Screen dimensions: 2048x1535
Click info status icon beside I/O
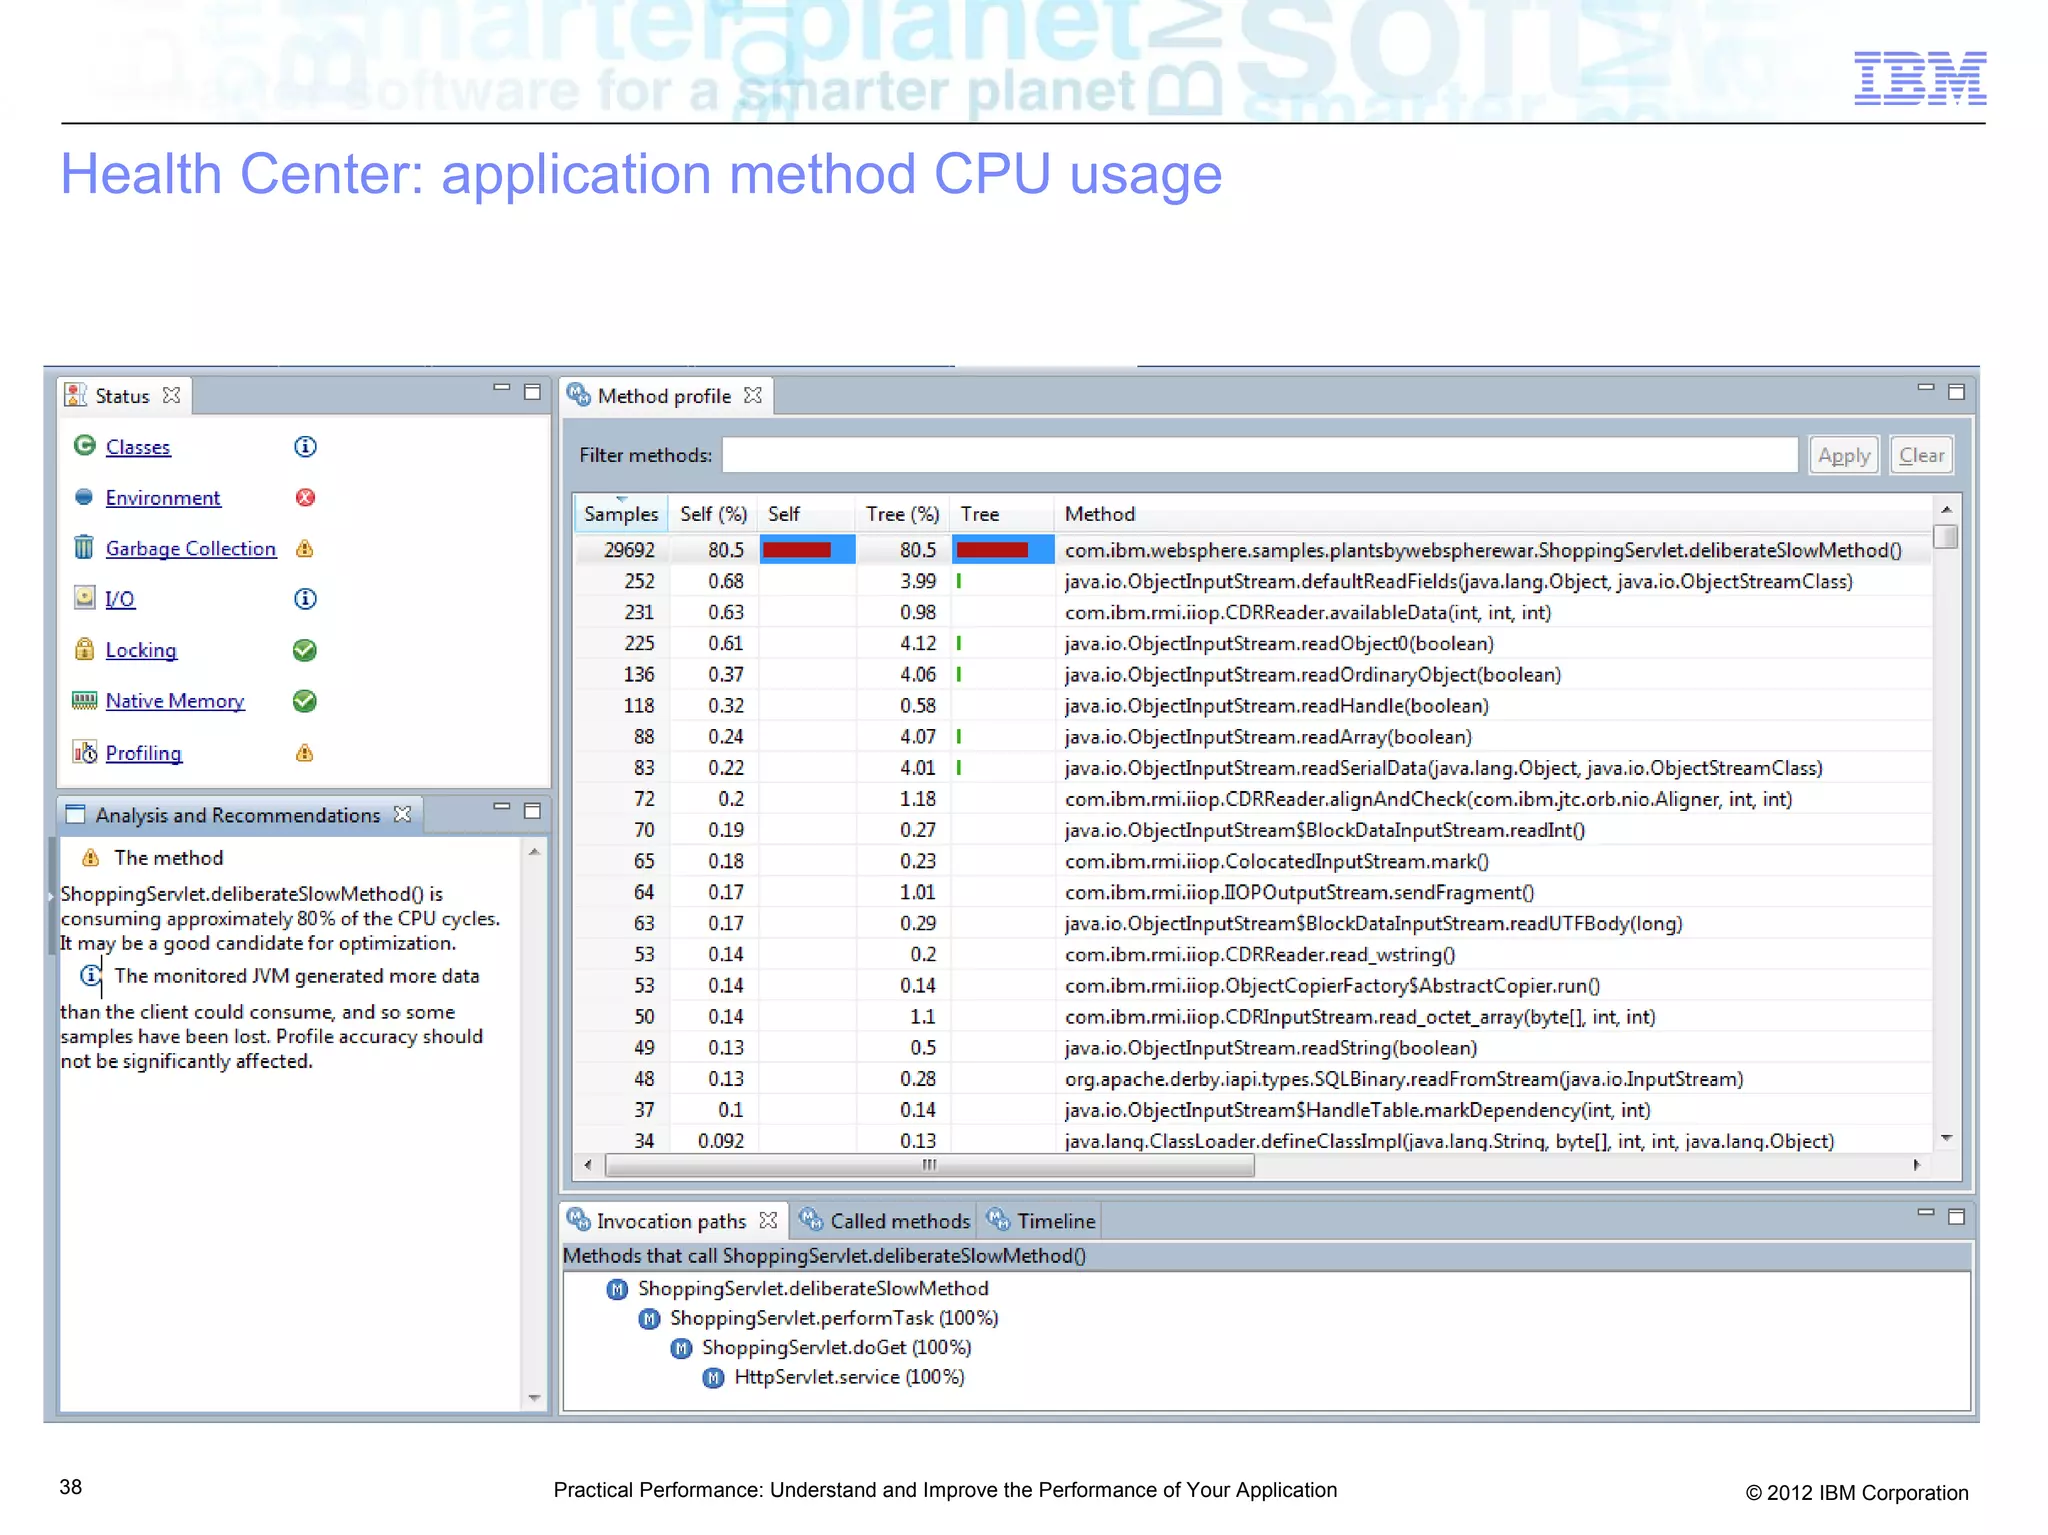(x=305, y=599)
